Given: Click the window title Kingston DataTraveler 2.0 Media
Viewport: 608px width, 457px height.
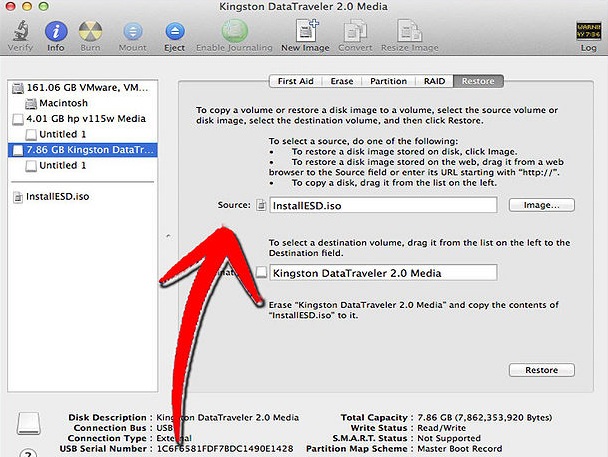Looking at the screenshot, I should click(303, 7).
